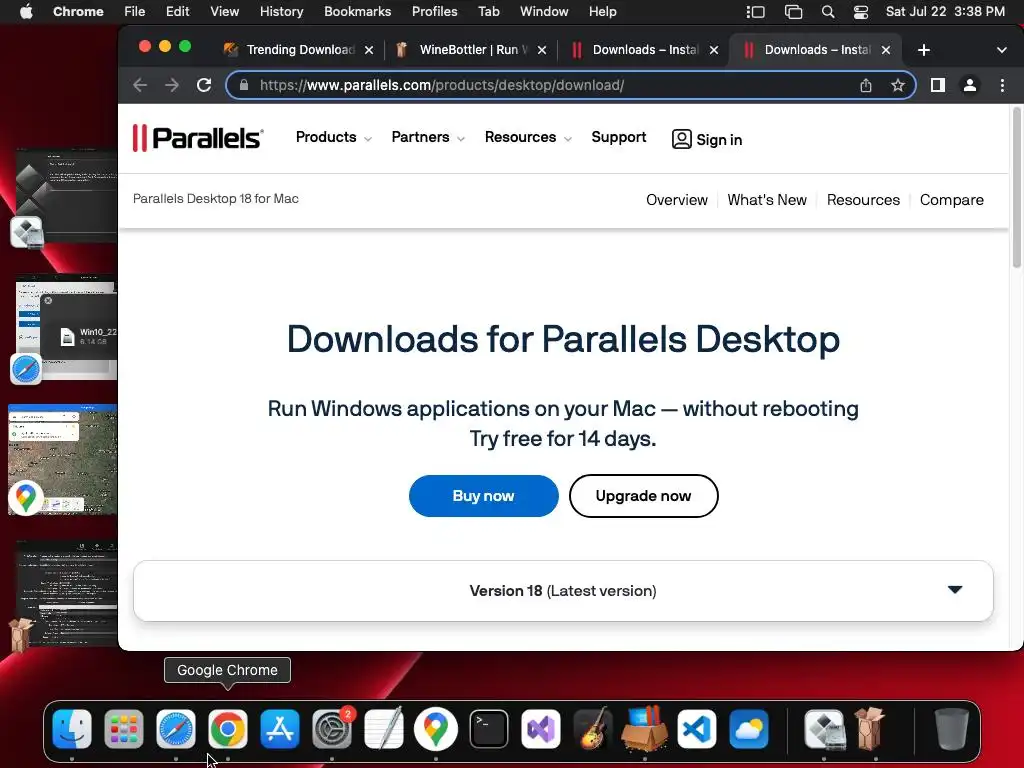This screenshot has height=768, width=1024.
Task: Open the tab search dropdown arrow
Action: pos(1002,50)
